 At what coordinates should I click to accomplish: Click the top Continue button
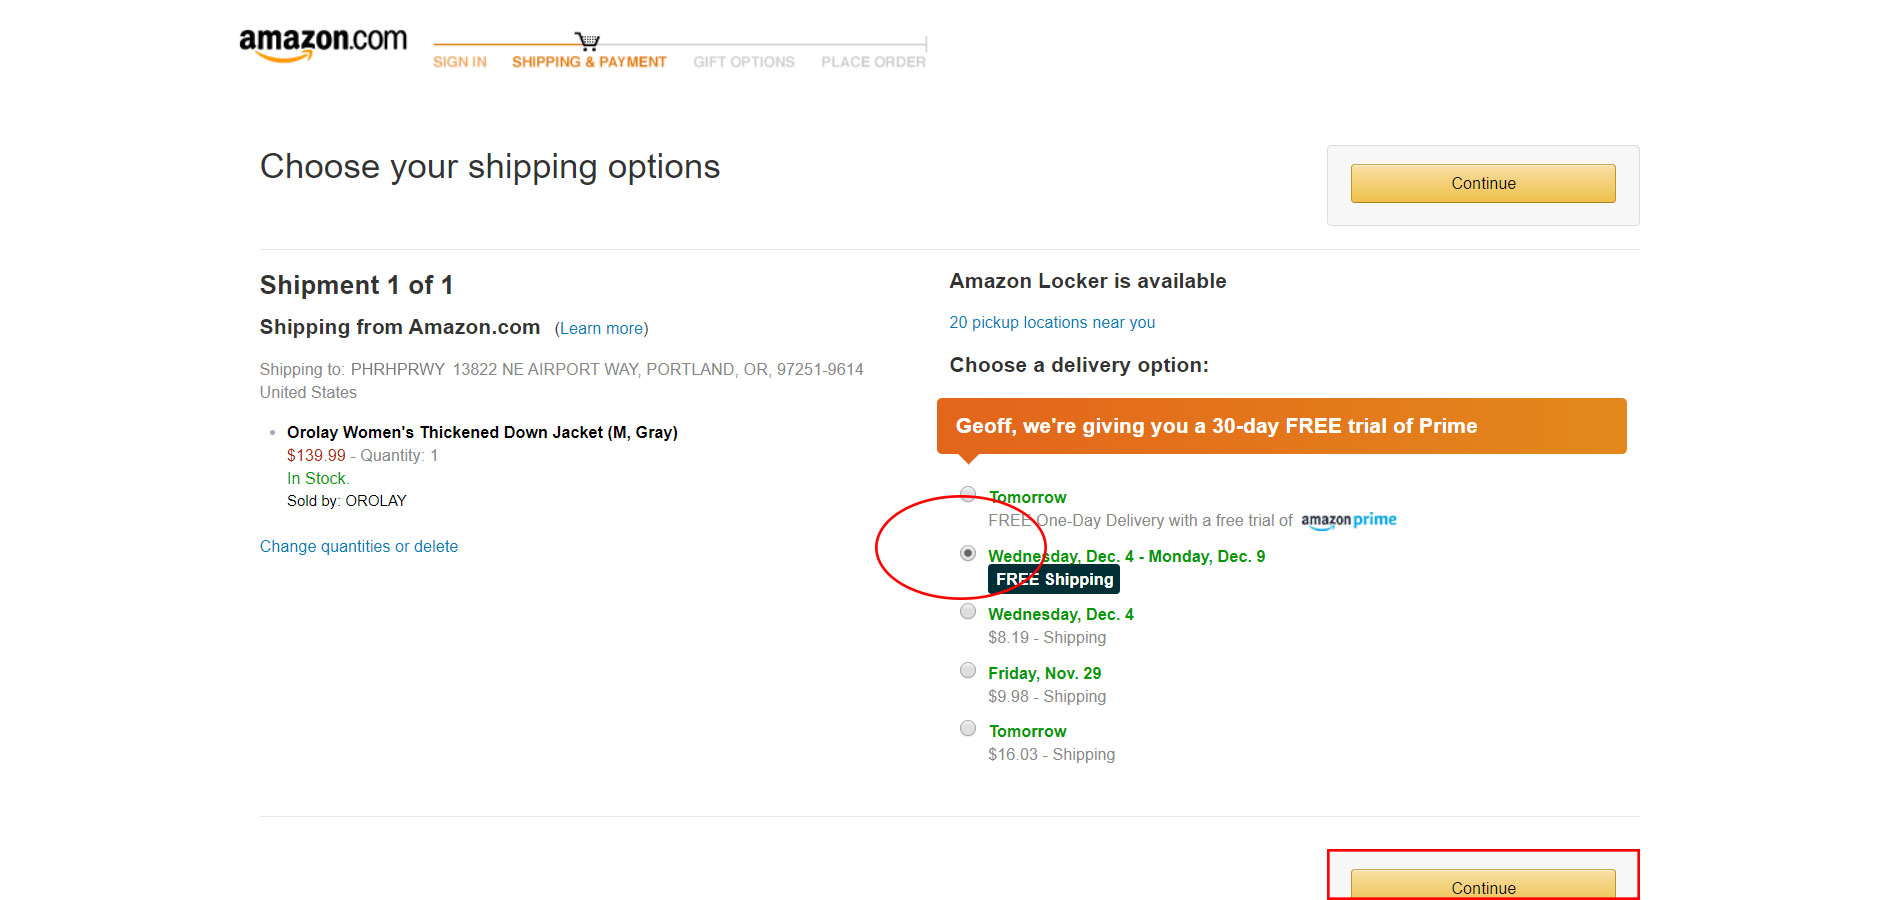pos(1483,183)
